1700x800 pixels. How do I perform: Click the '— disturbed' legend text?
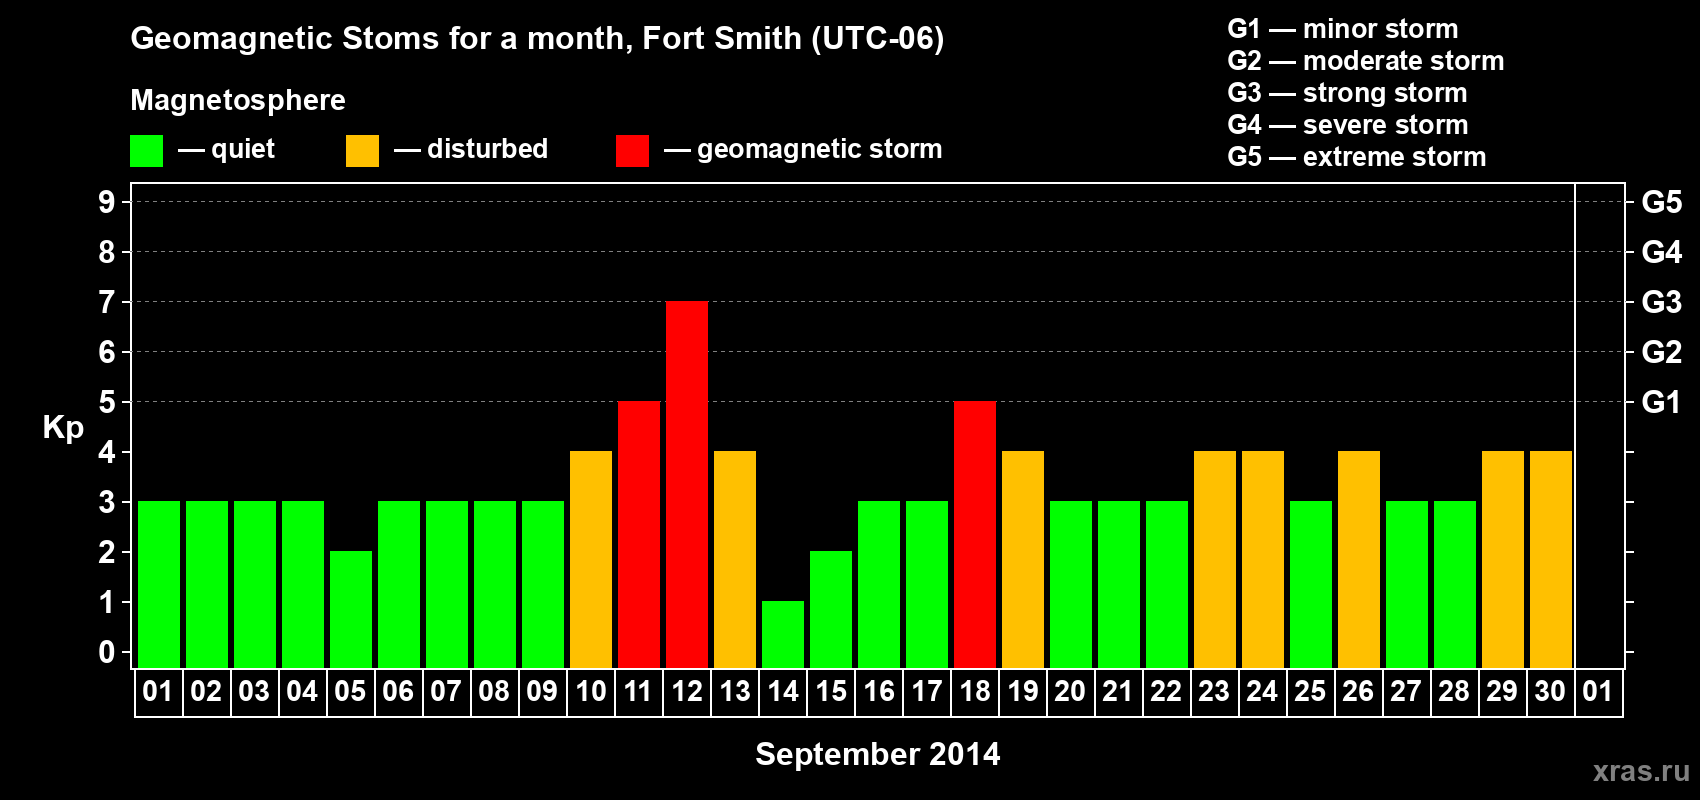coord(471,149)
